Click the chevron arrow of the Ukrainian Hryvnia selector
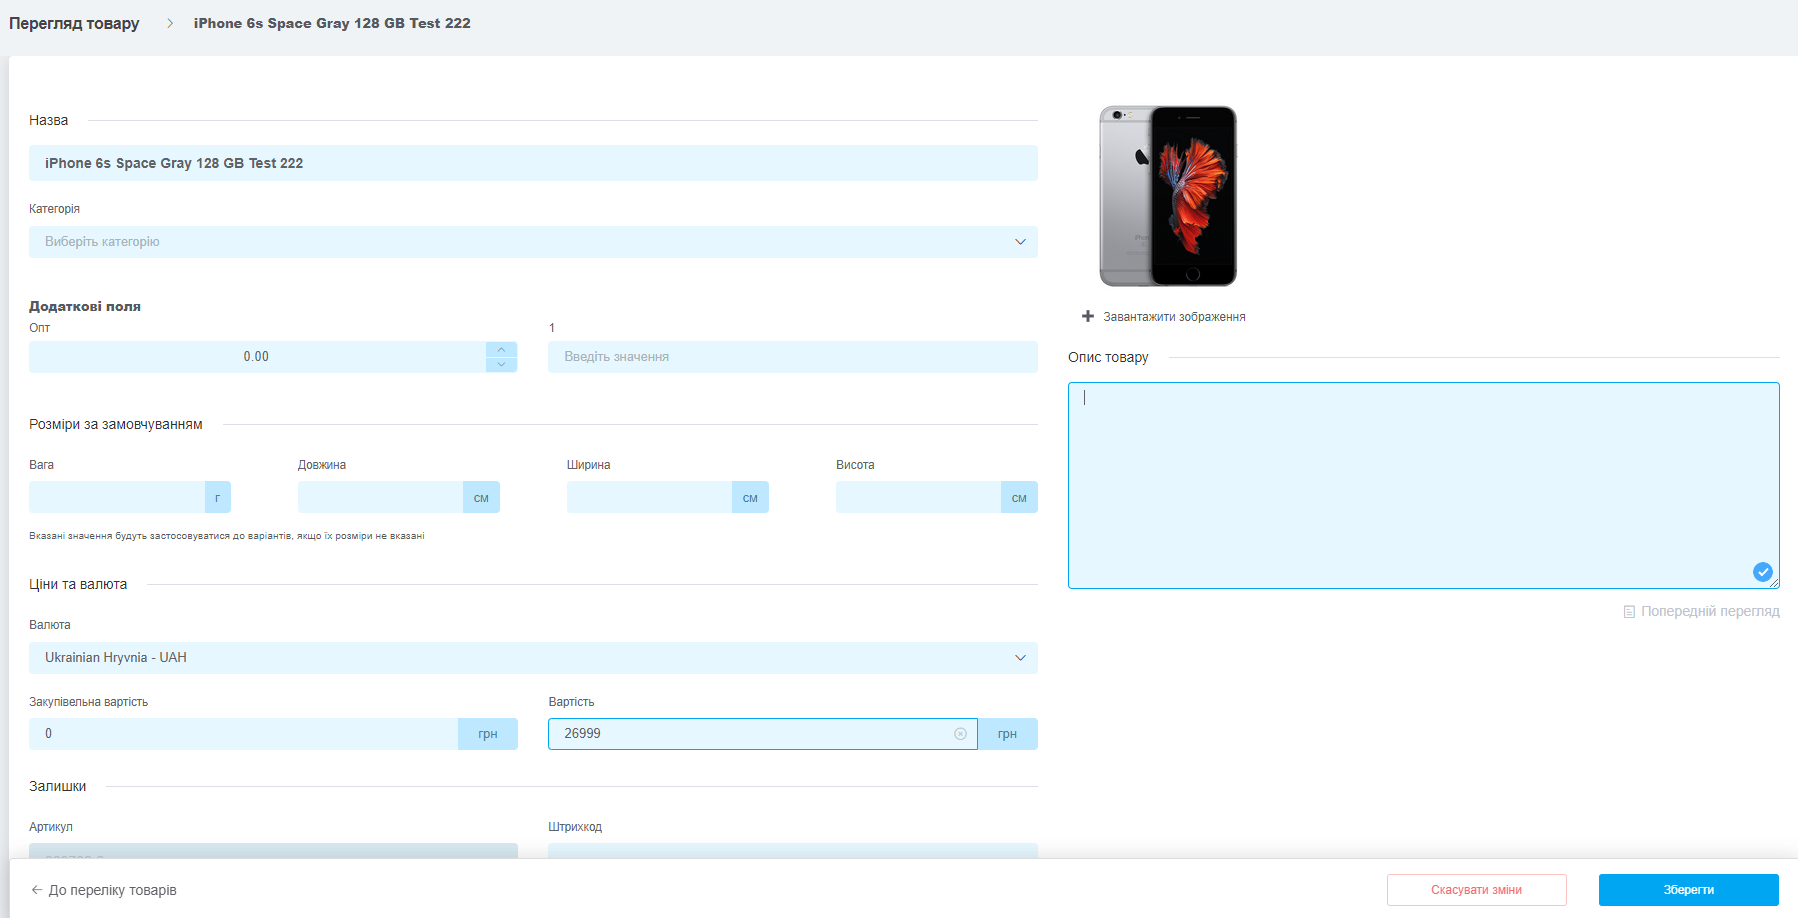 1020,658
